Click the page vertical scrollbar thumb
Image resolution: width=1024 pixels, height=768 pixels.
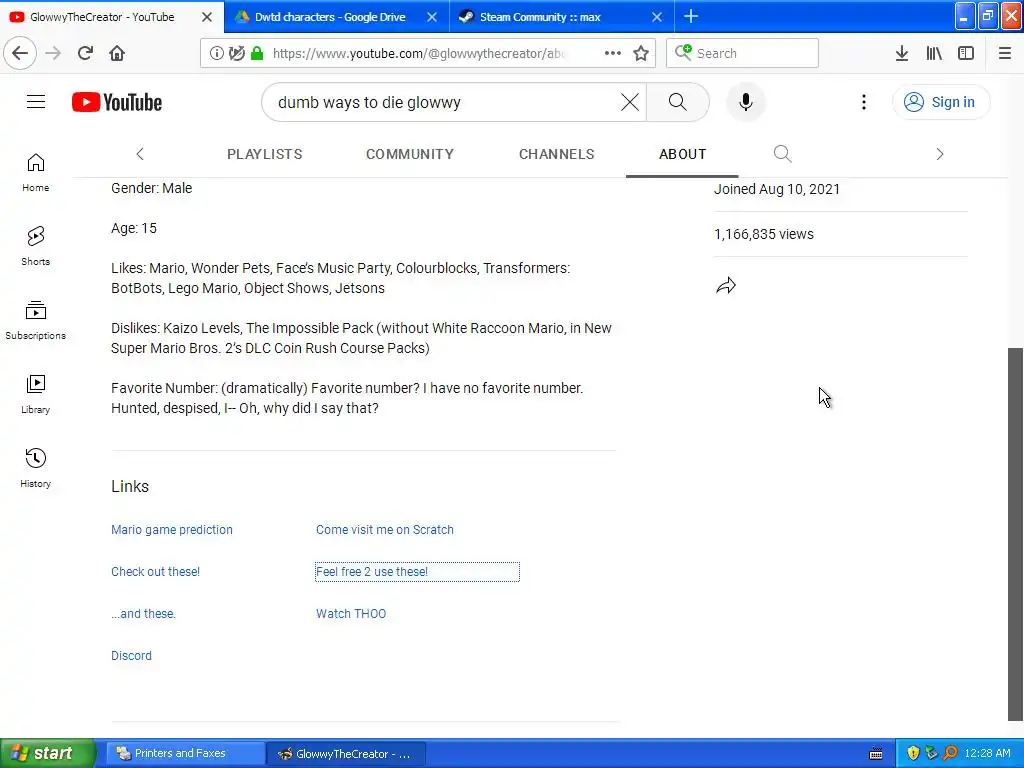pyautogui.click(x=1015, y=534)
